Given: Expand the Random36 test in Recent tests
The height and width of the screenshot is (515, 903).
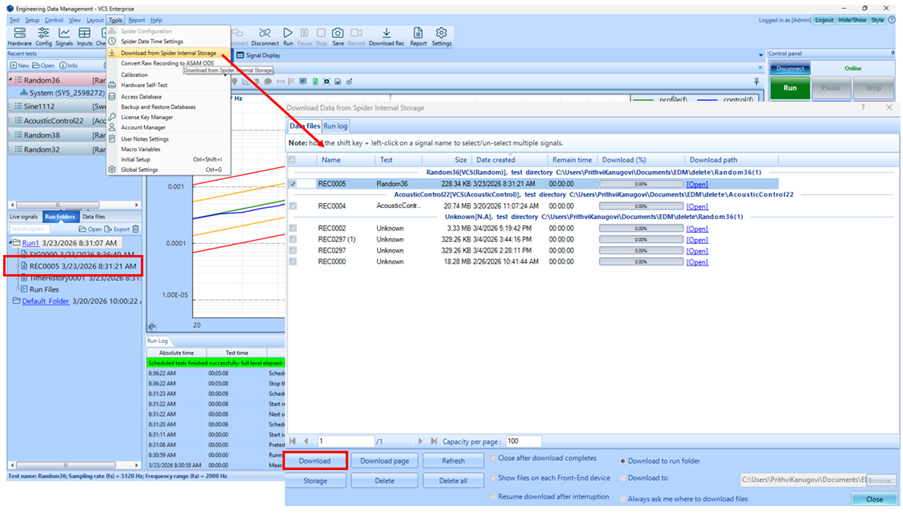Looking at the screenshot, I should [x=9, y=79].
